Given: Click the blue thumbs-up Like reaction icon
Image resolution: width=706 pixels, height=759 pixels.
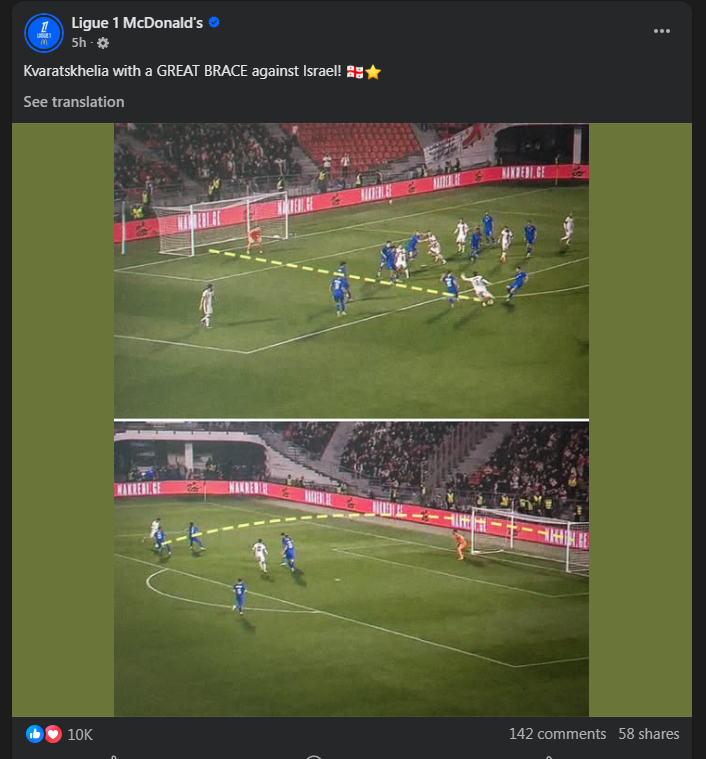Looking at the screenshot, I should tap(34, 734).
